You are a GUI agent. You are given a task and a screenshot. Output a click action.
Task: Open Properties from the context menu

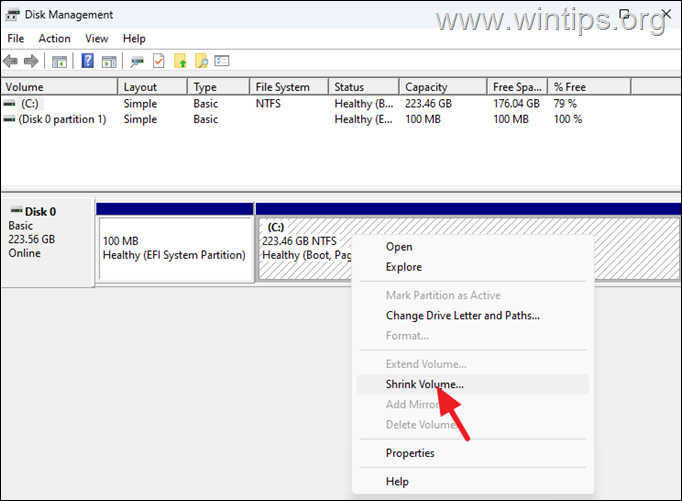(x=410, y=453)
